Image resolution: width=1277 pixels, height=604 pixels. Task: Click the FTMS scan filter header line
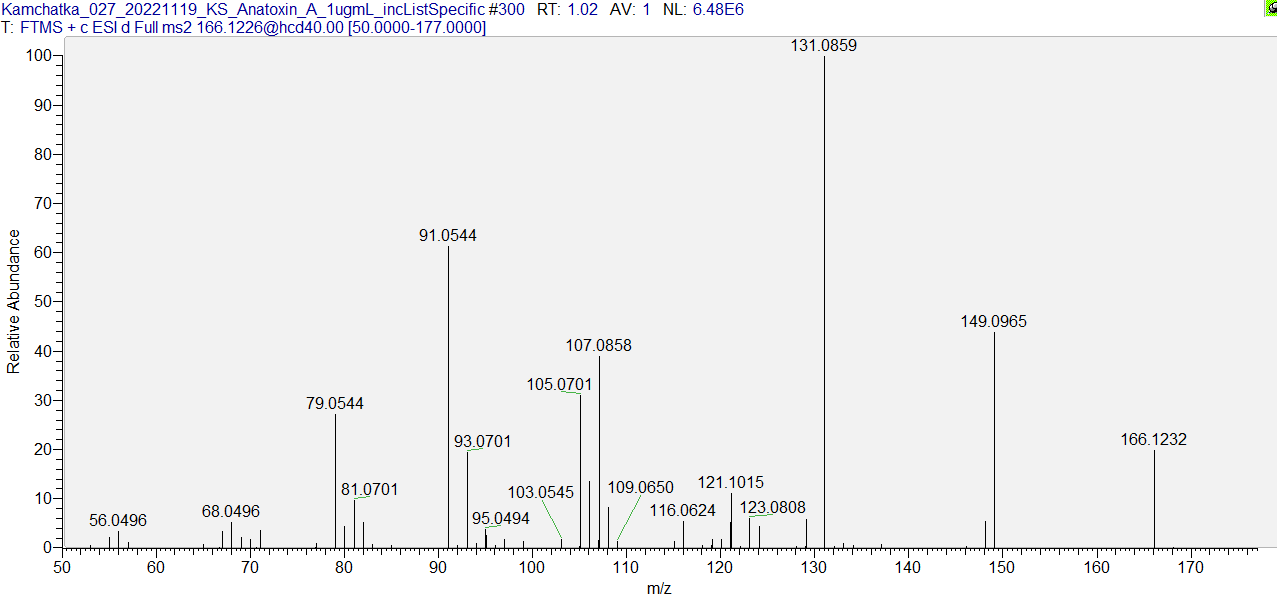[244, 28]
